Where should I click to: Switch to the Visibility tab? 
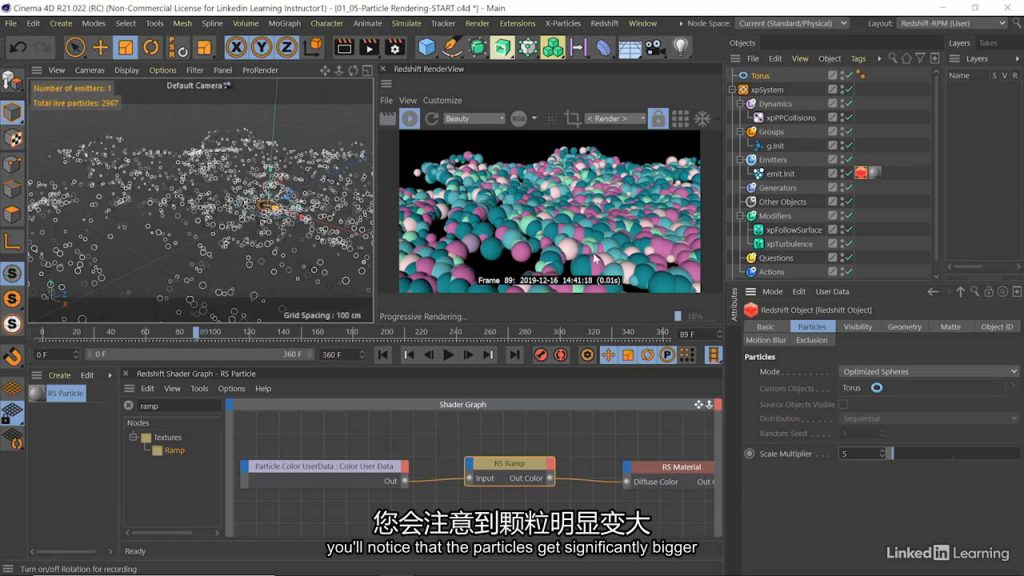click(x=857, y=327)
